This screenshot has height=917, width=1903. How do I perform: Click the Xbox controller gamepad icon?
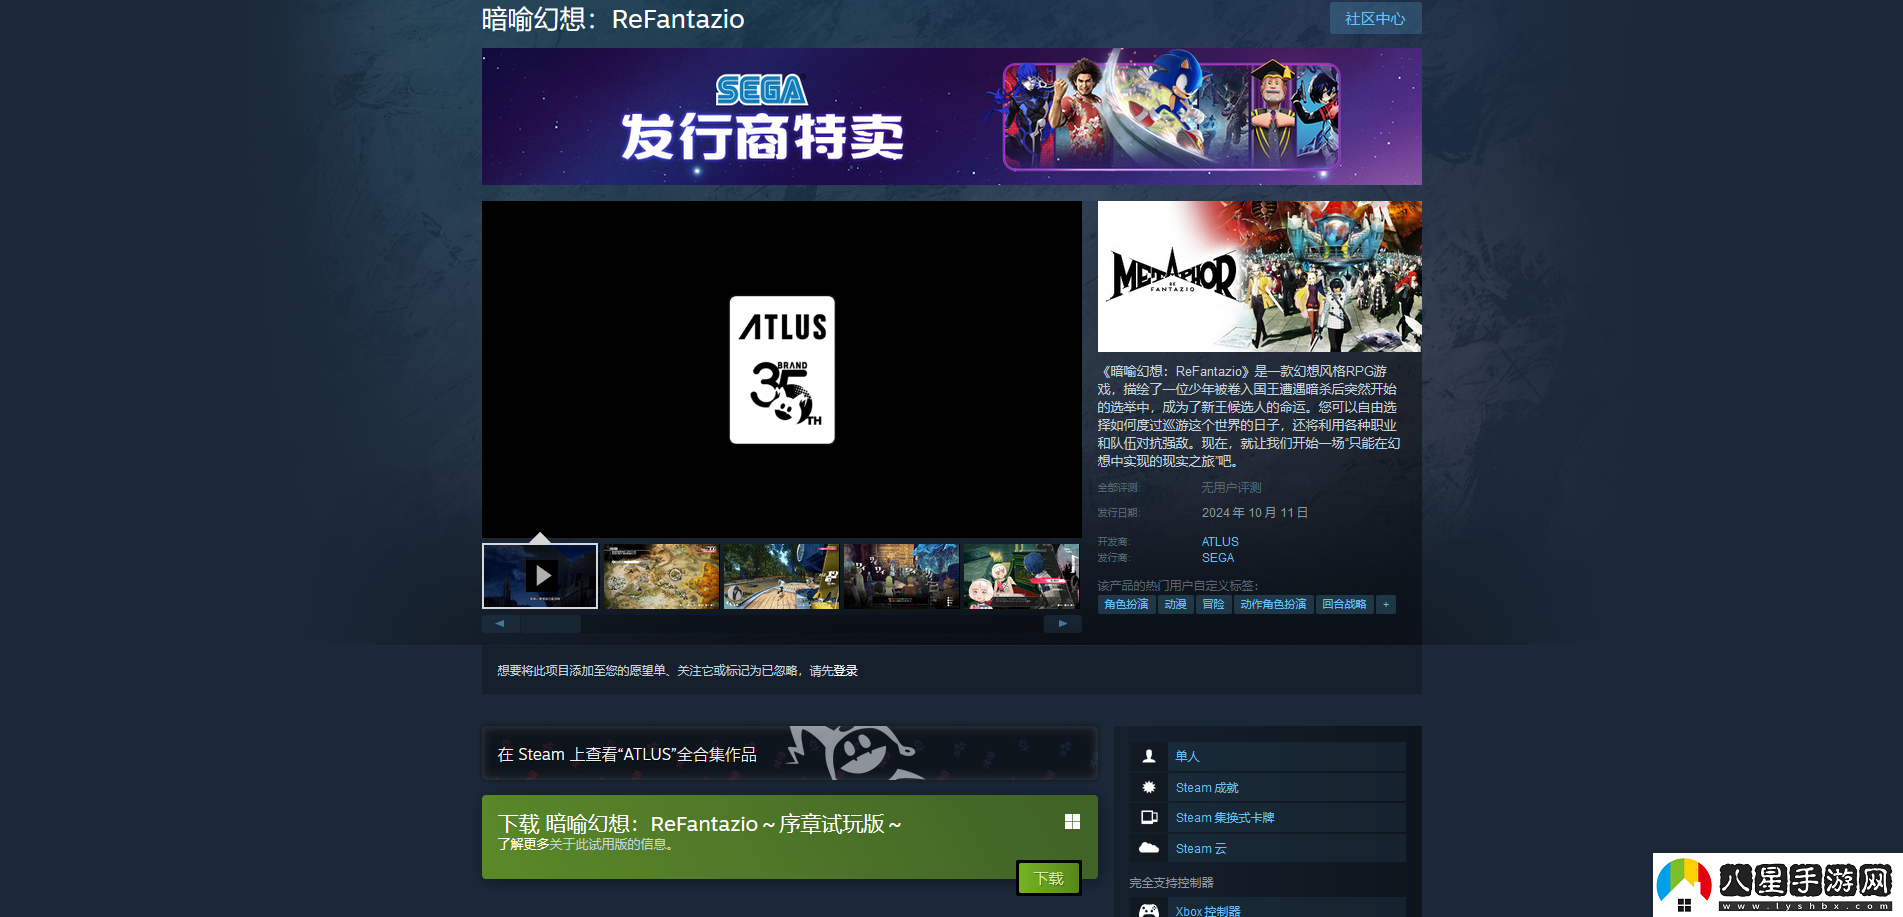pyautogui.click(x=1149, y=910)
